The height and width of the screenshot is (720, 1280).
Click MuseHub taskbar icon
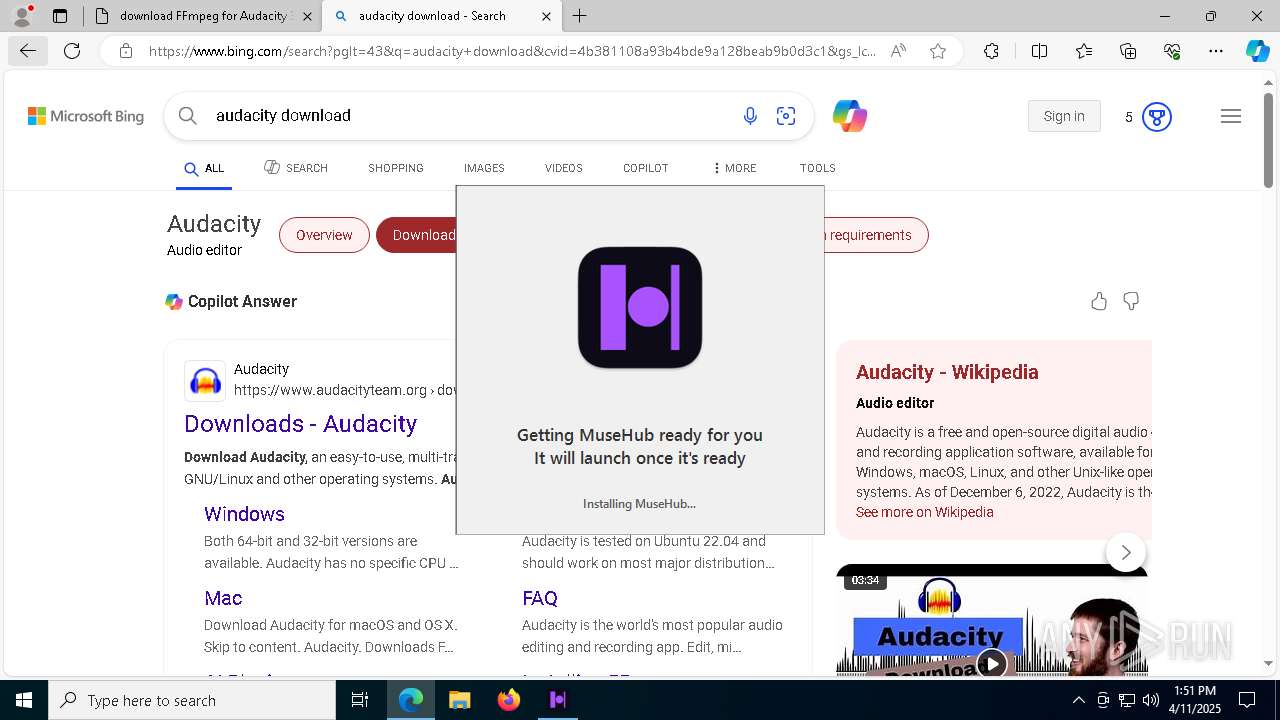[558, 700]
